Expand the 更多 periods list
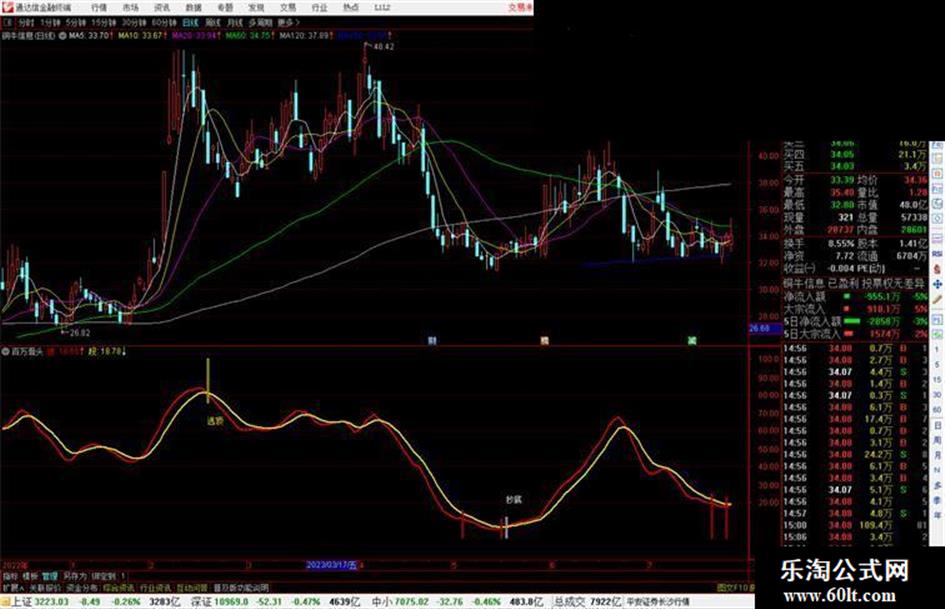This screenshot has height=609, width=945. tap(289, 22)
